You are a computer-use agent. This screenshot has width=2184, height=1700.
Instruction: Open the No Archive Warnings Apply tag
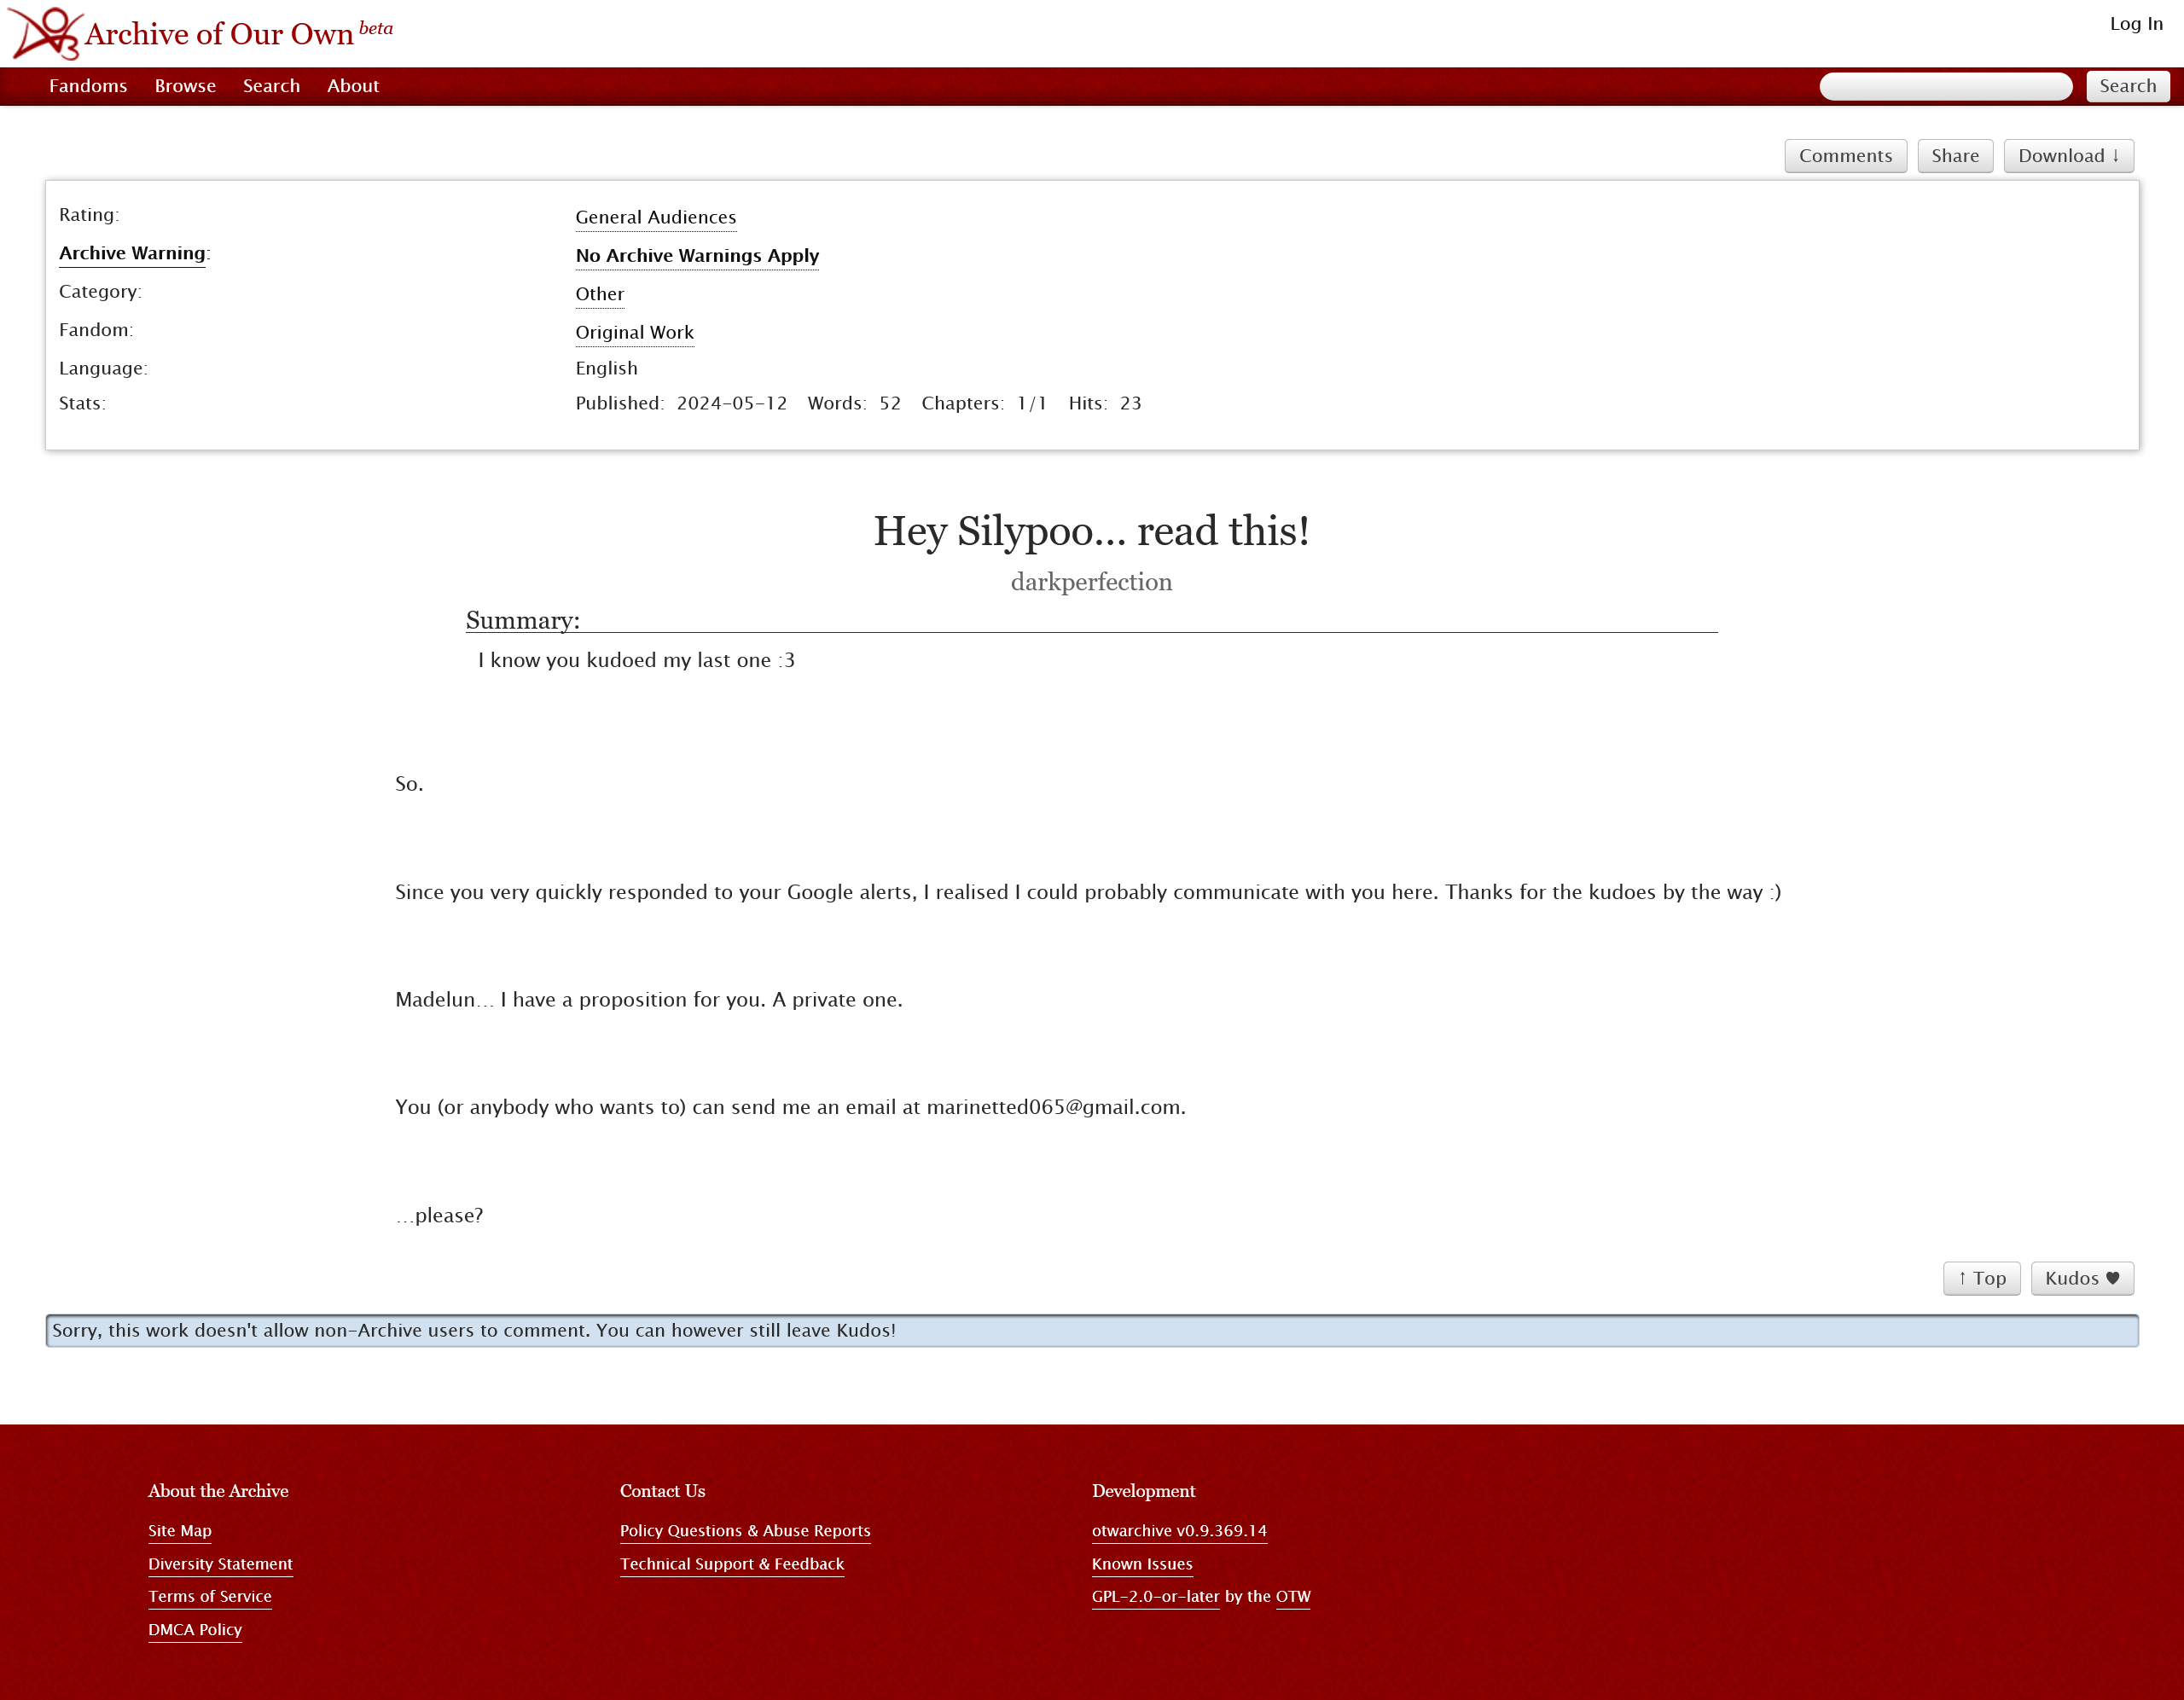coord(697,256)
